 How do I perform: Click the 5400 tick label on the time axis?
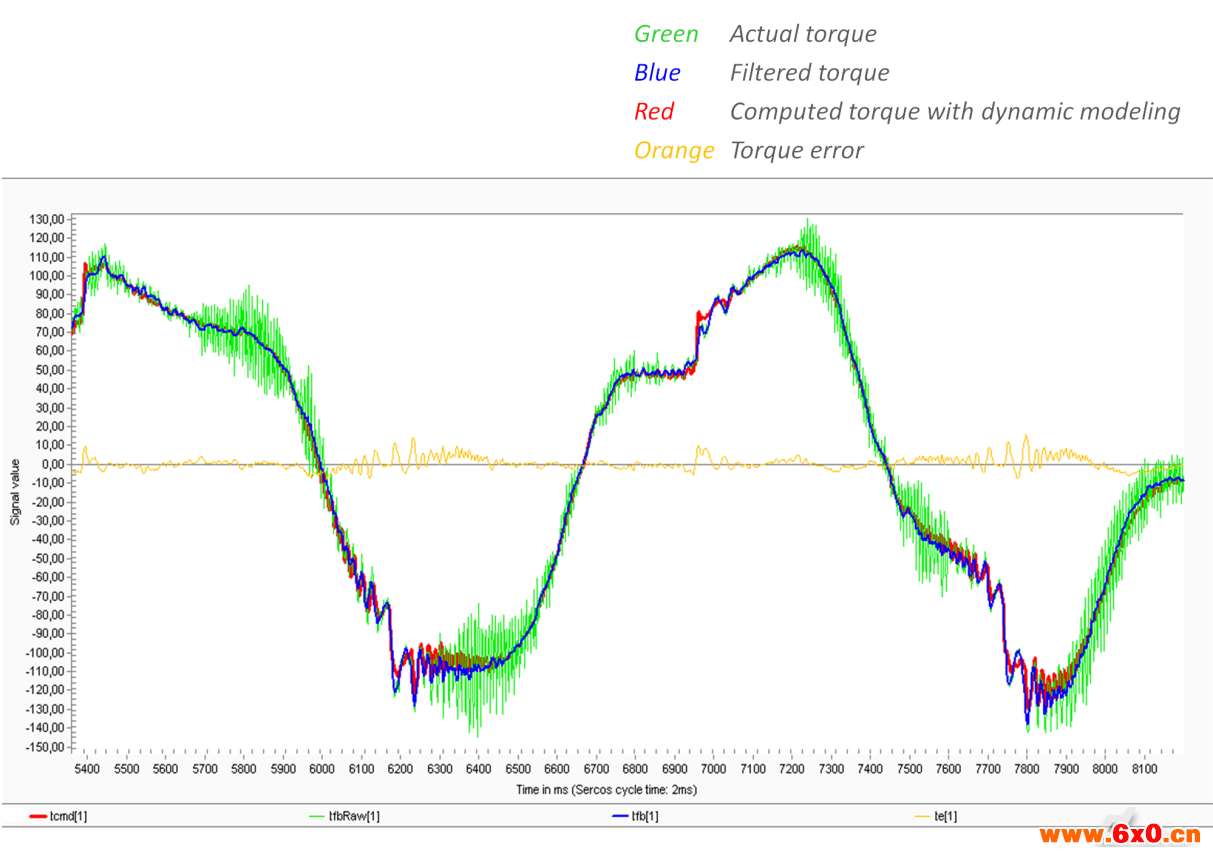pyautogui.click(x=87, y=769)
